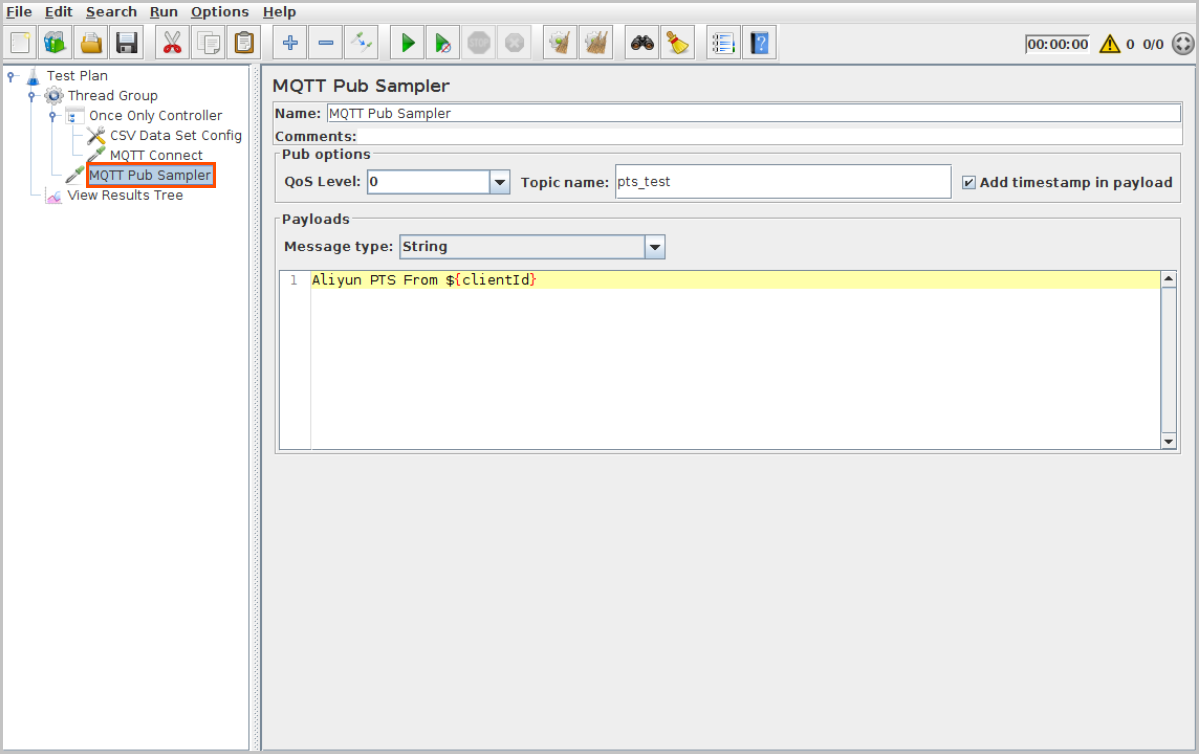Collapse the Once Only Controller node
1199x754 pixels.
(x=53, y=115)
